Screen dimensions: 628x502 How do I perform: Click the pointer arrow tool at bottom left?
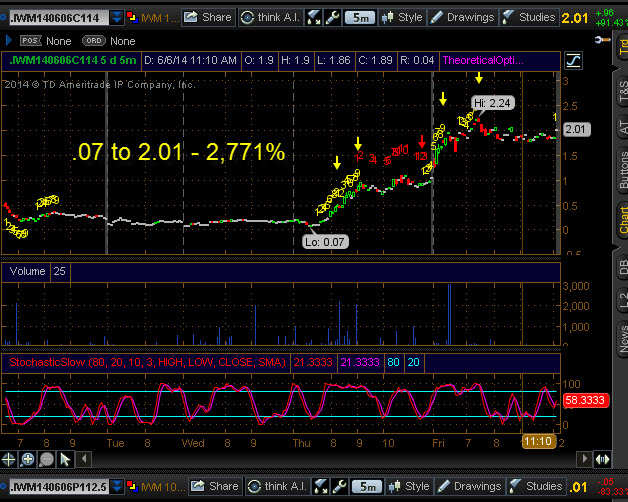(x=65, y=459)
